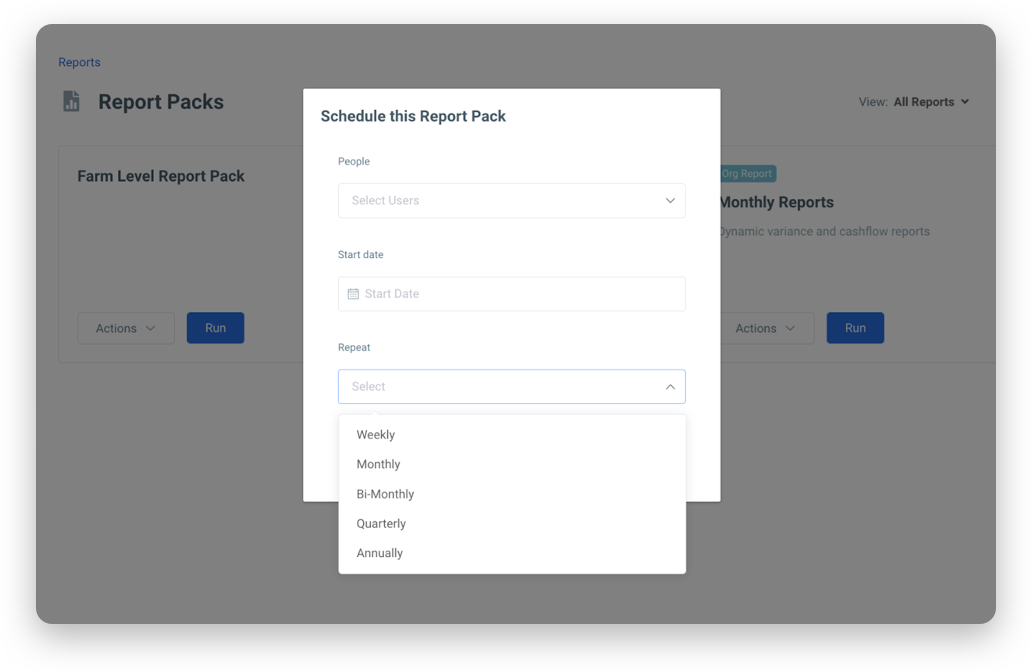1032x672 pixels.
Task: Click the up chevron in Repeat field
Action: [670, 386]
